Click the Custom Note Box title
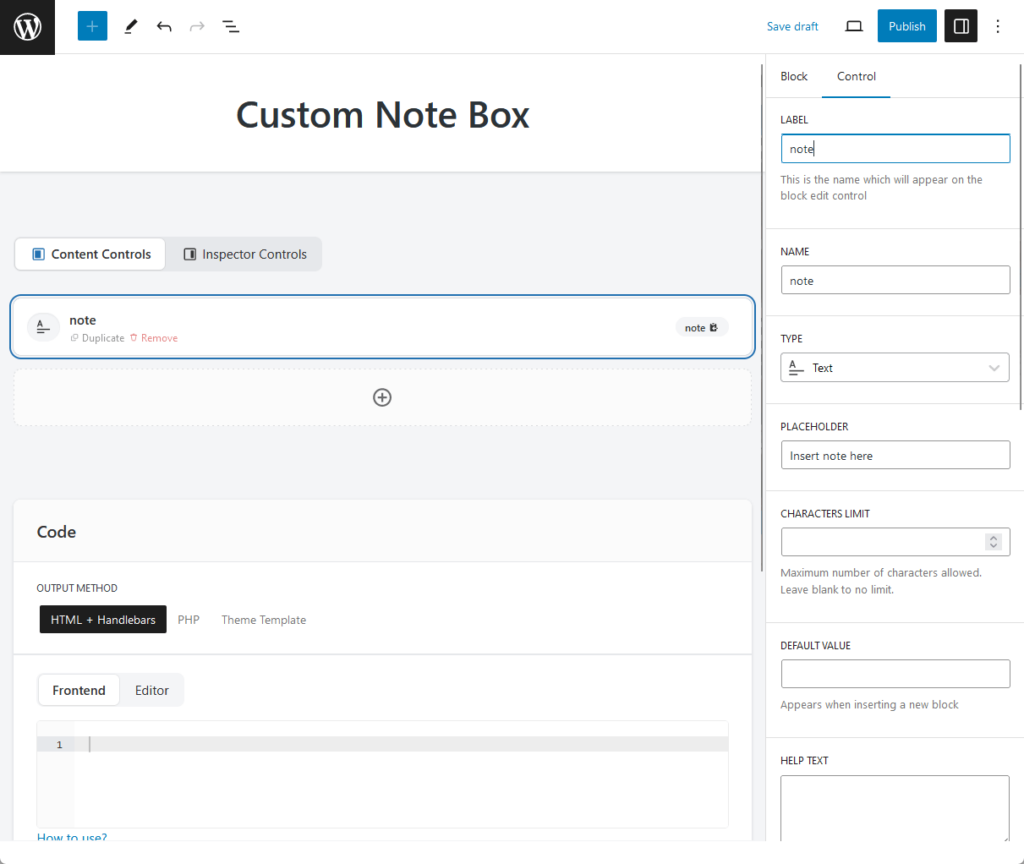This screenshot has width=1024, height=864. [x=382, y=115]
